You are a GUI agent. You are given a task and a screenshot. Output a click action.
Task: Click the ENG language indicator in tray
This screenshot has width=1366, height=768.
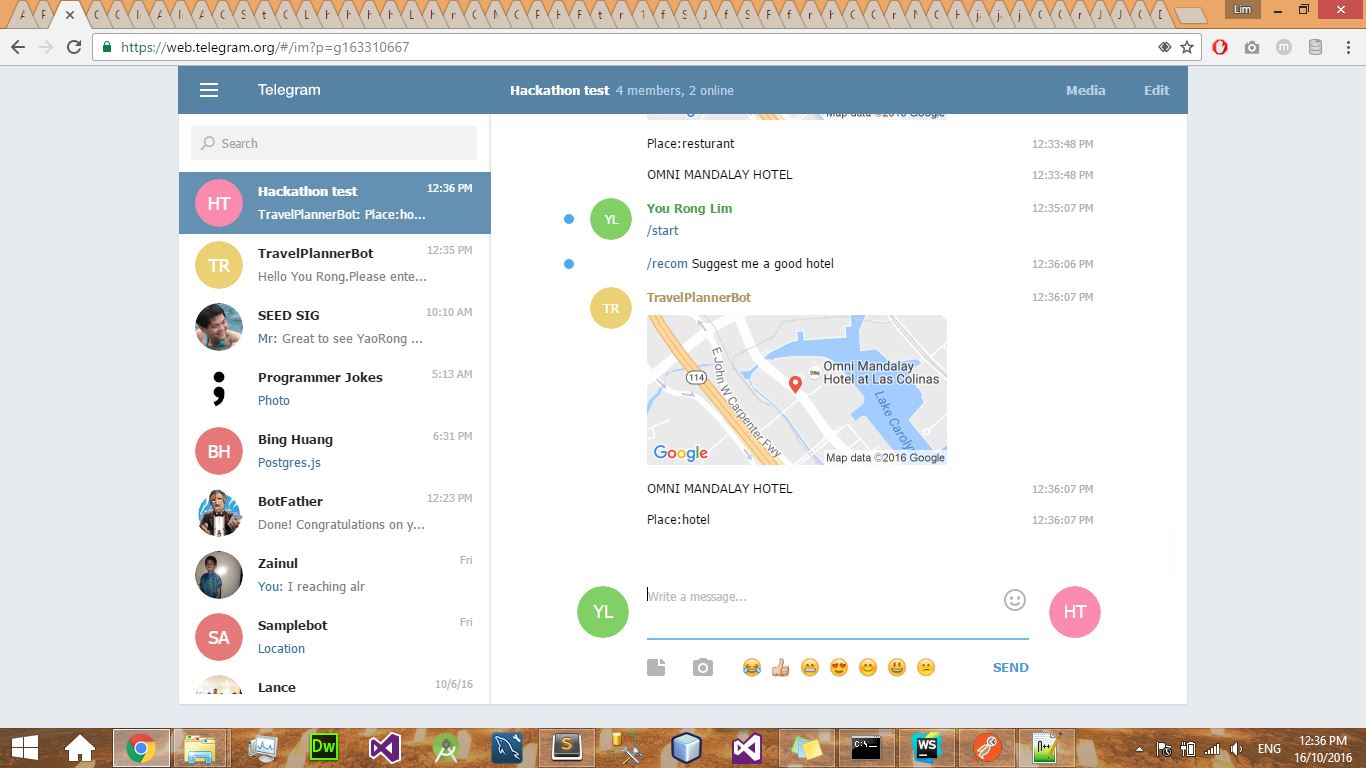pos(1269,749)
